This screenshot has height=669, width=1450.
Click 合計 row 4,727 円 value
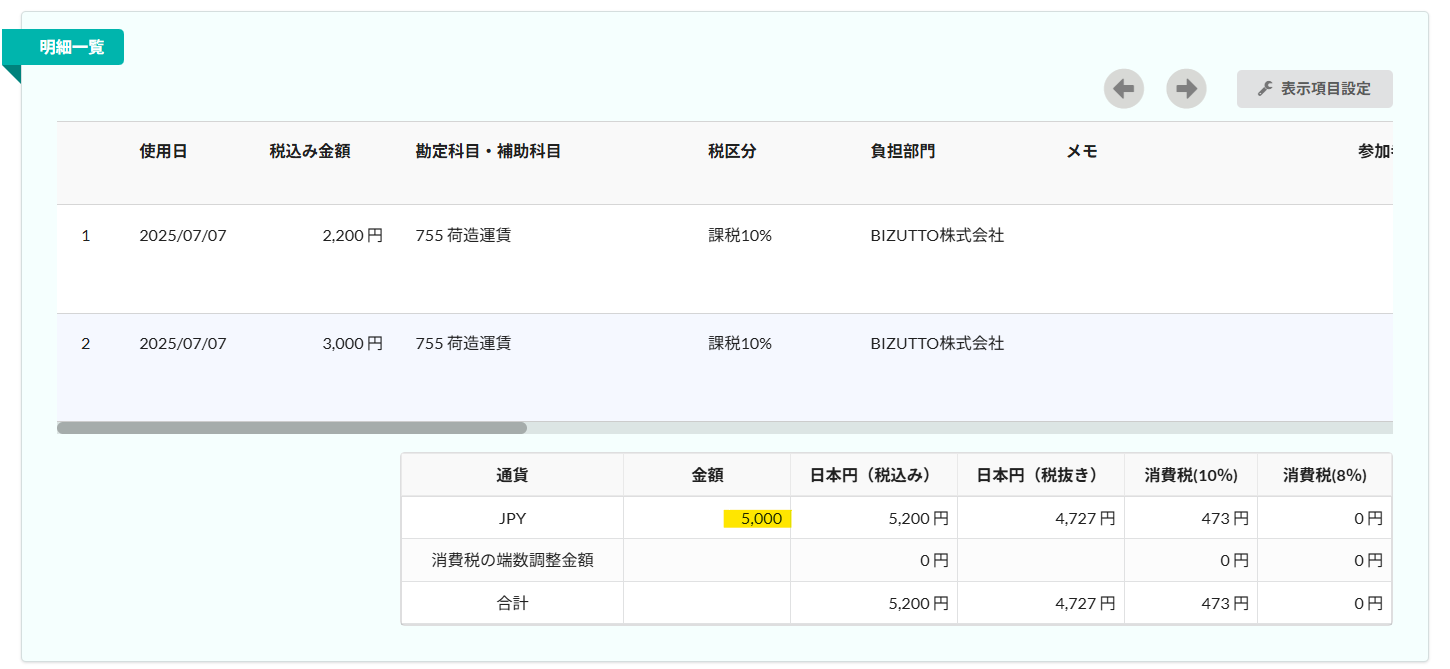[x=1085, y=604]
